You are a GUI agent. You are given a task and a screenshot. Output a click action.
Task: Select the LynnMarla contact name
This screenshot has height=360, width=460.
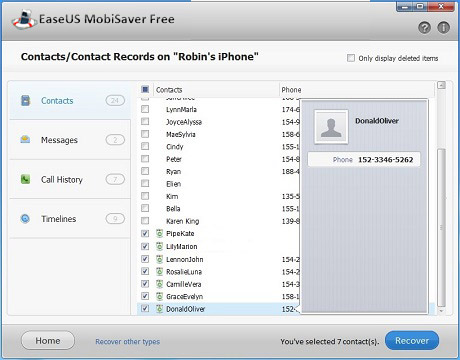pos(181,109)
